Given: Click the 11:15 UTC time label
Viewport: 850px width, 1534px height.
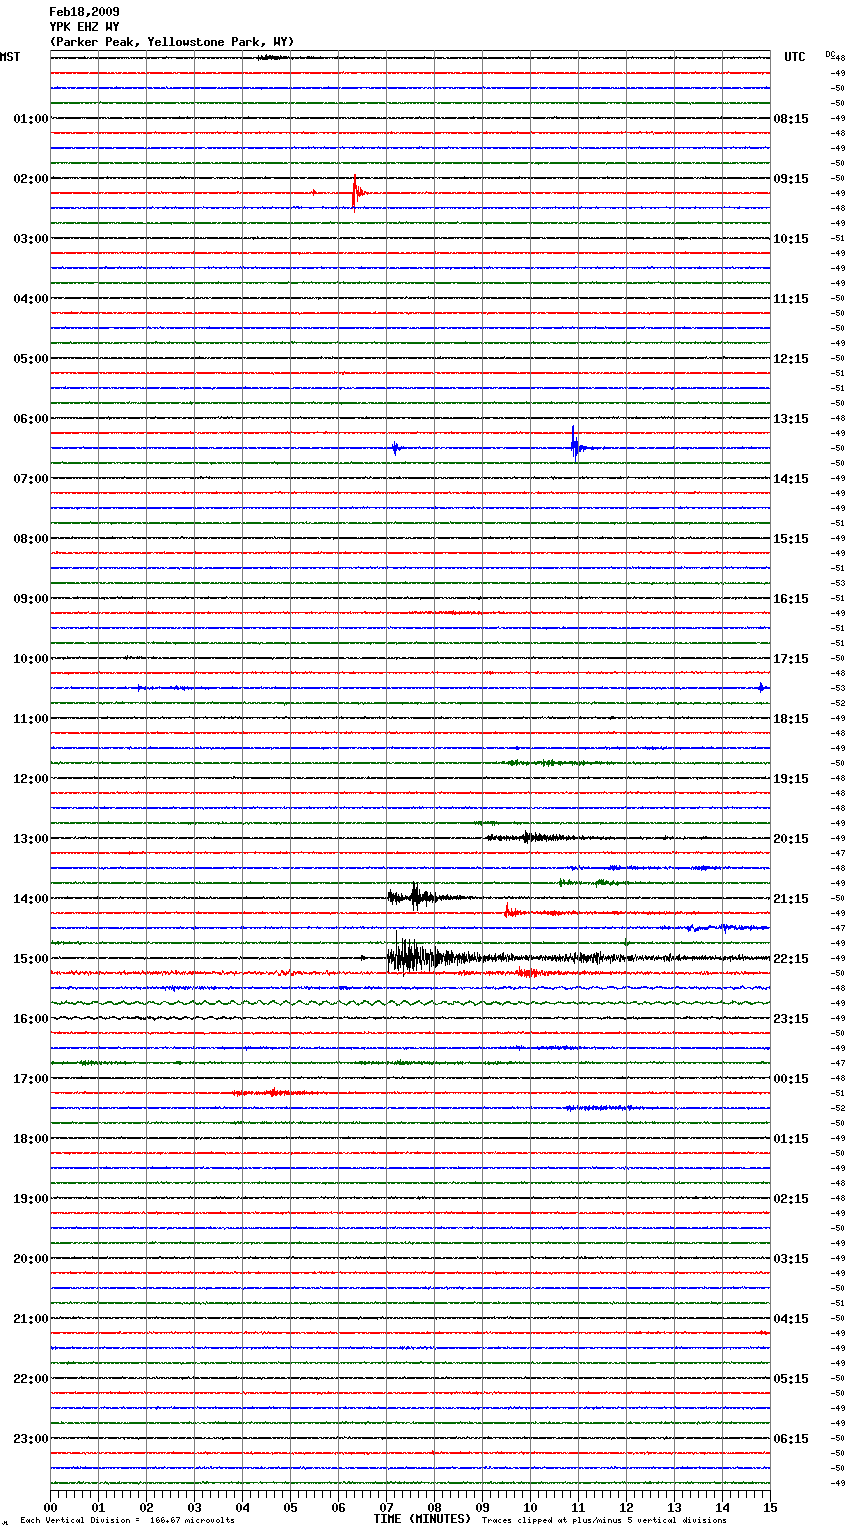Looking at the screenshot, I should 791,299.
